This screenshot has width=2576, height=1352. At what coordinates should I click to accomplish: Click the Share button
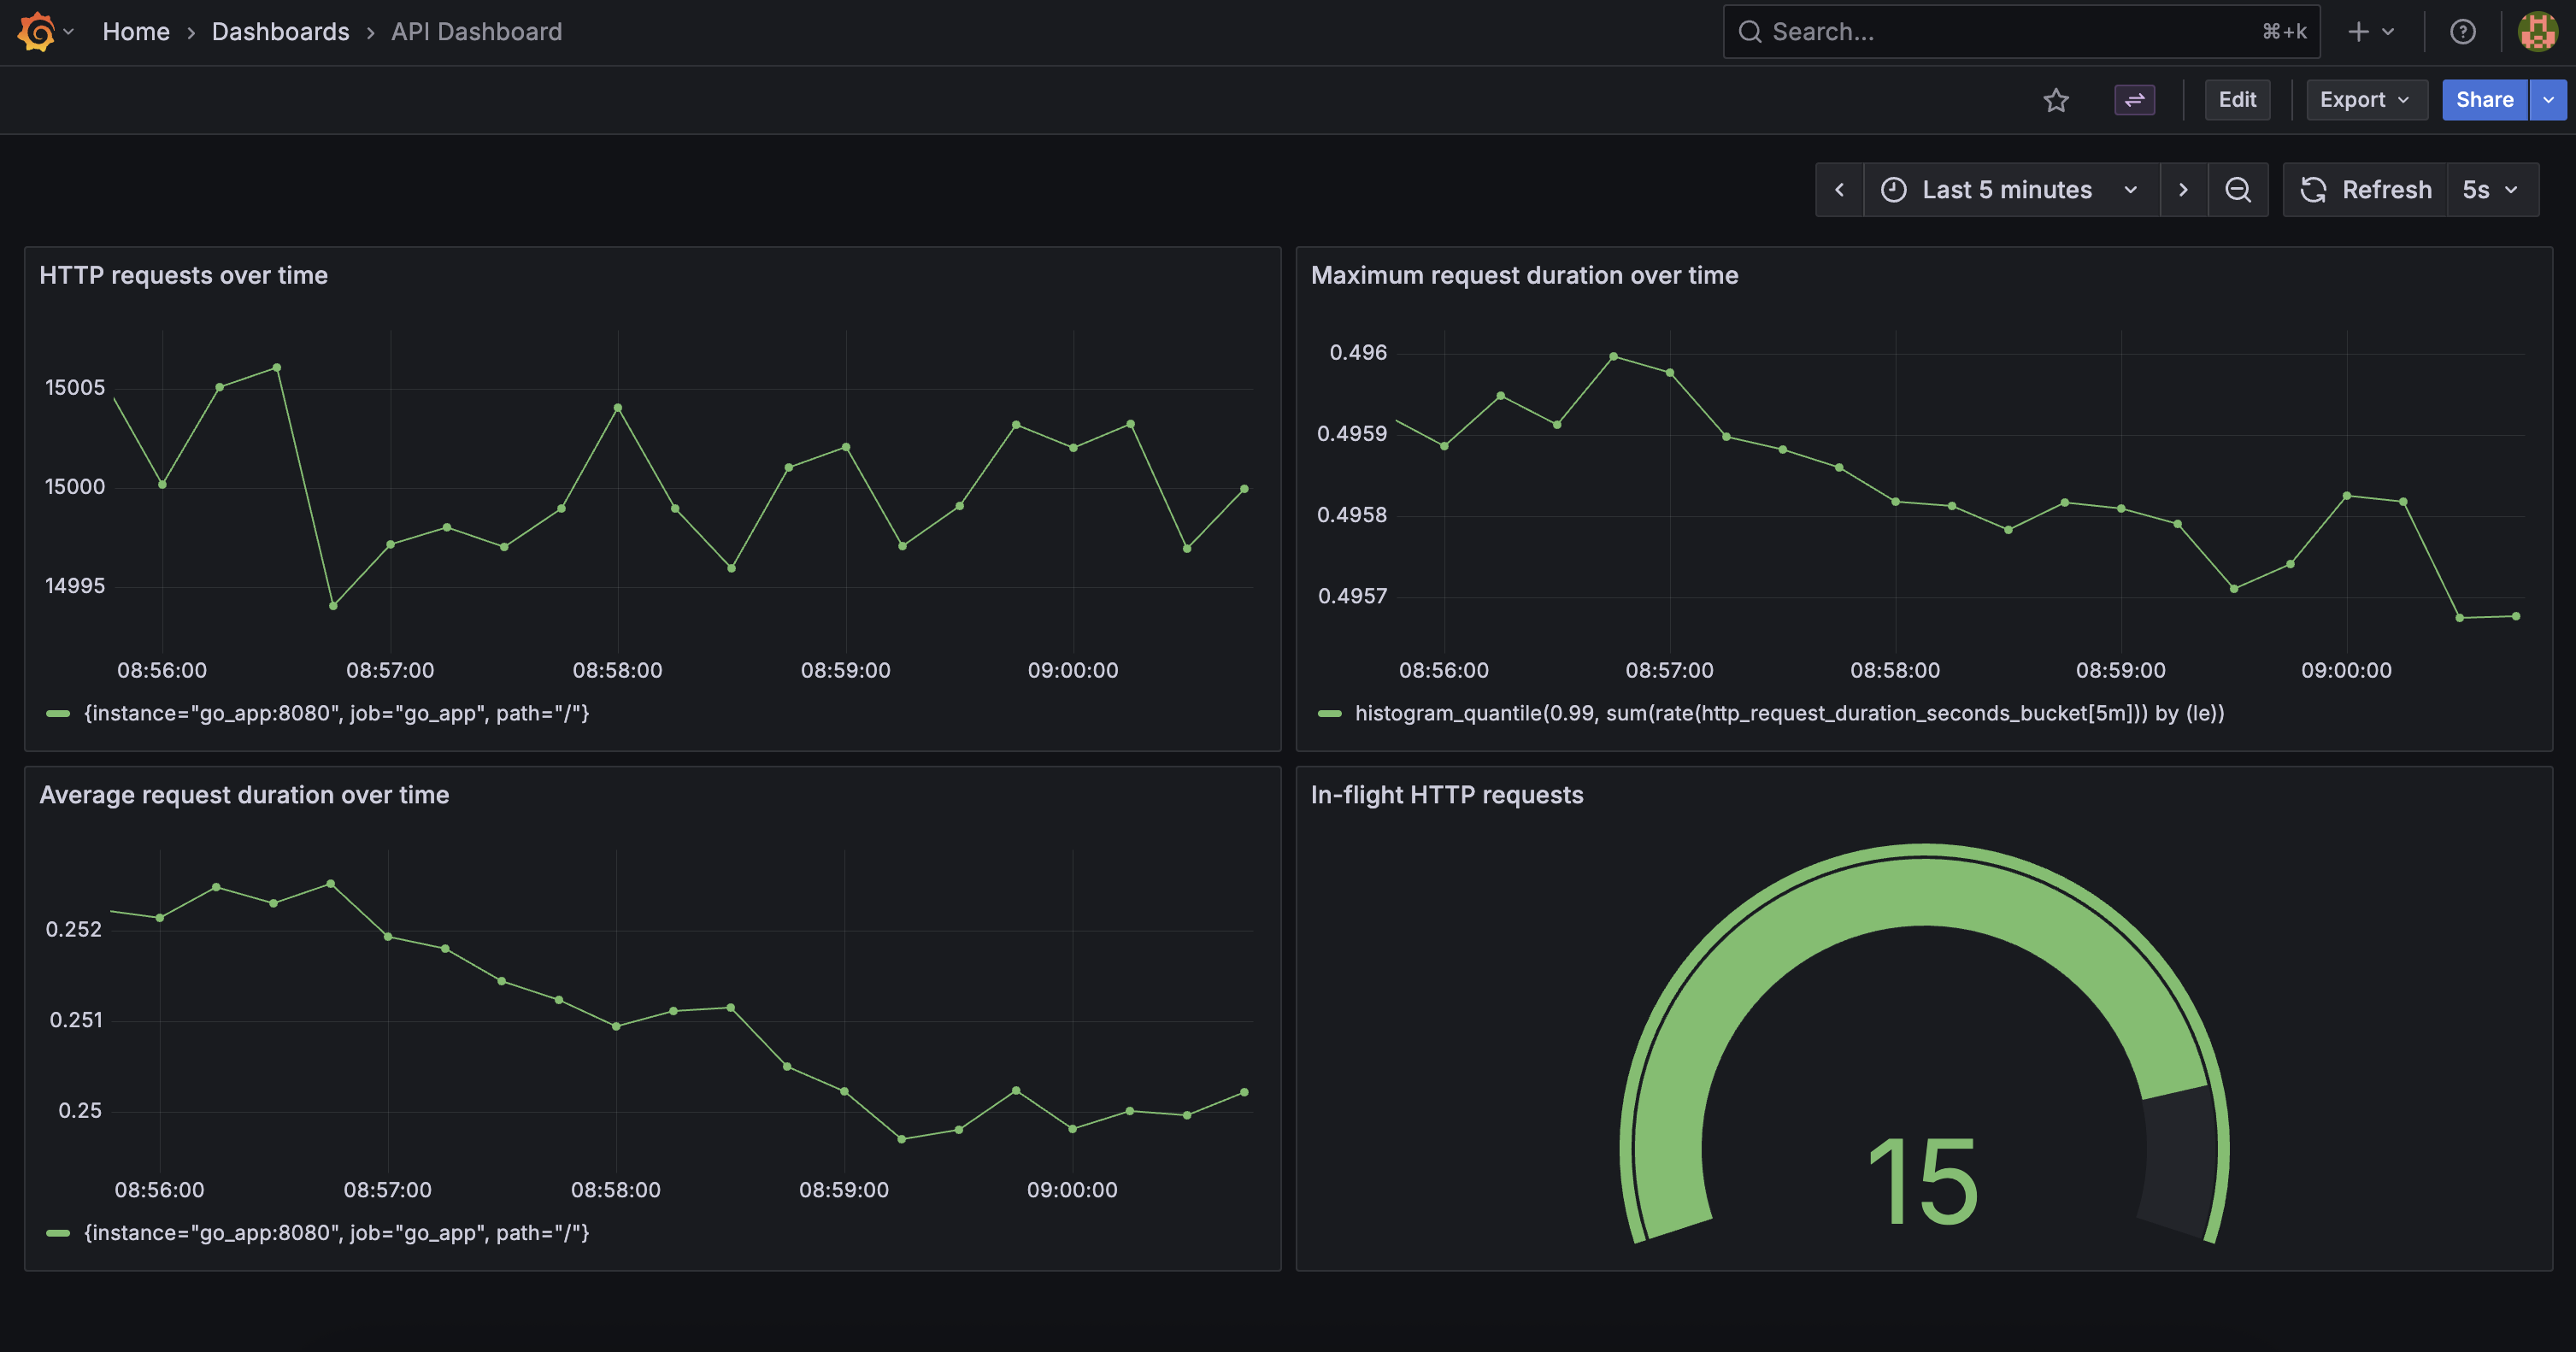(x=2484, y=100)
